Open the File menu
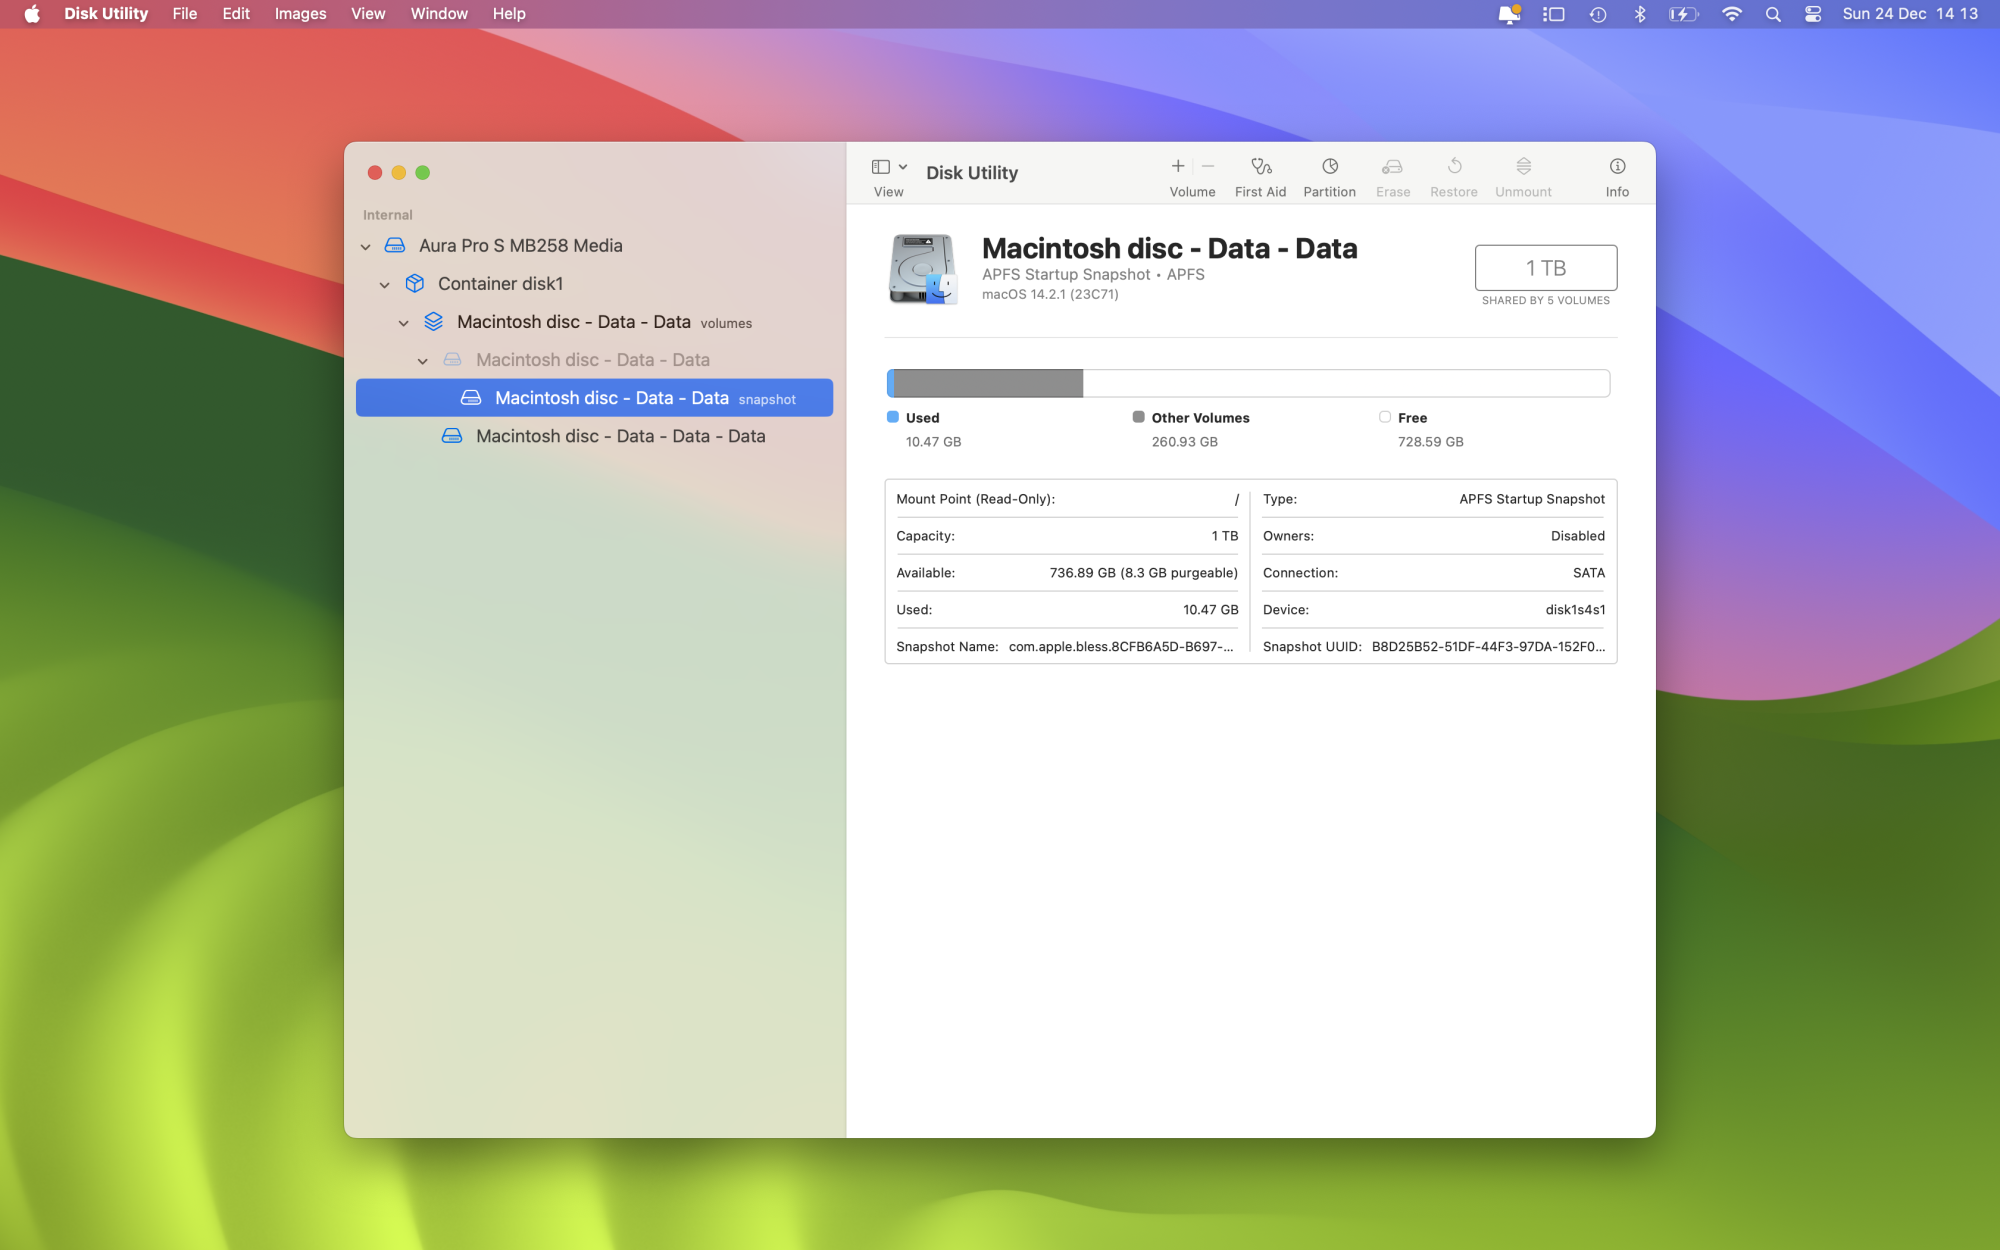The width and height of the screenshot is (2000, 1250). point(185,14)
